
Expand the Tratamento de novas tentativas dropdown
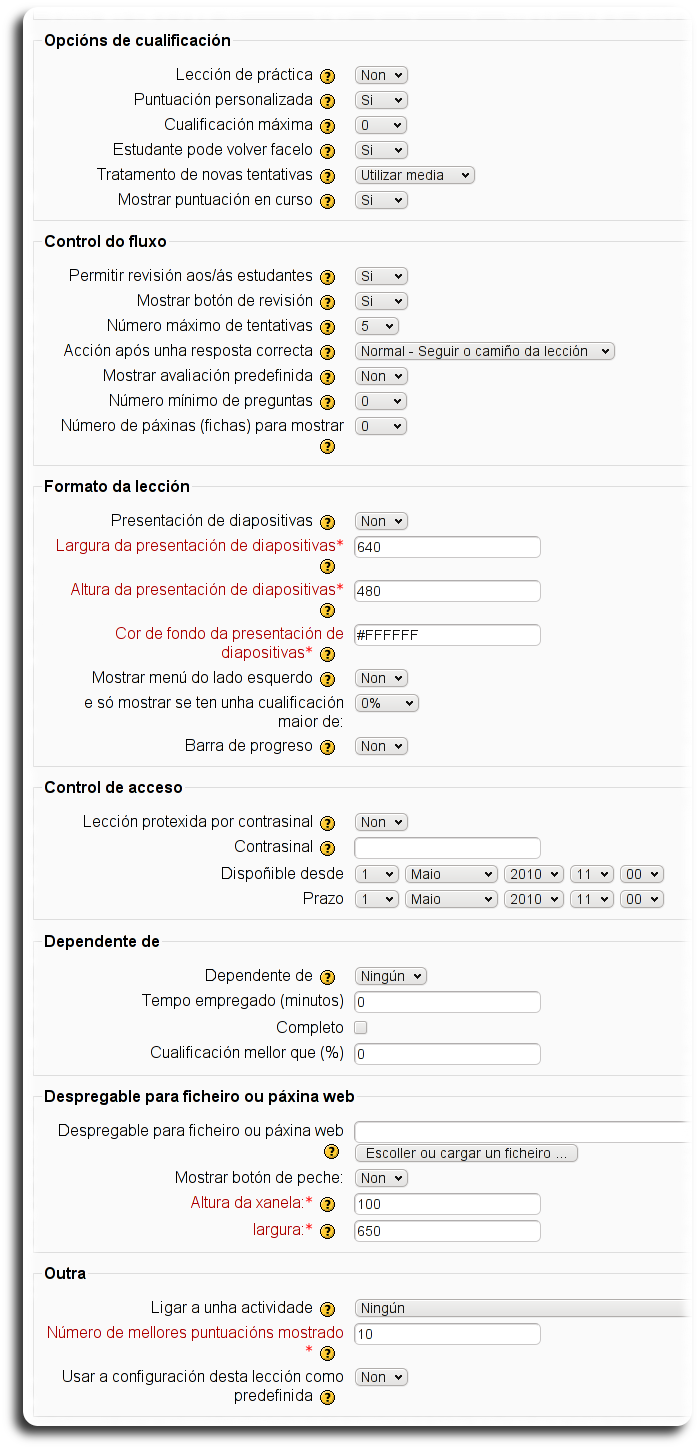pos(414,175)
